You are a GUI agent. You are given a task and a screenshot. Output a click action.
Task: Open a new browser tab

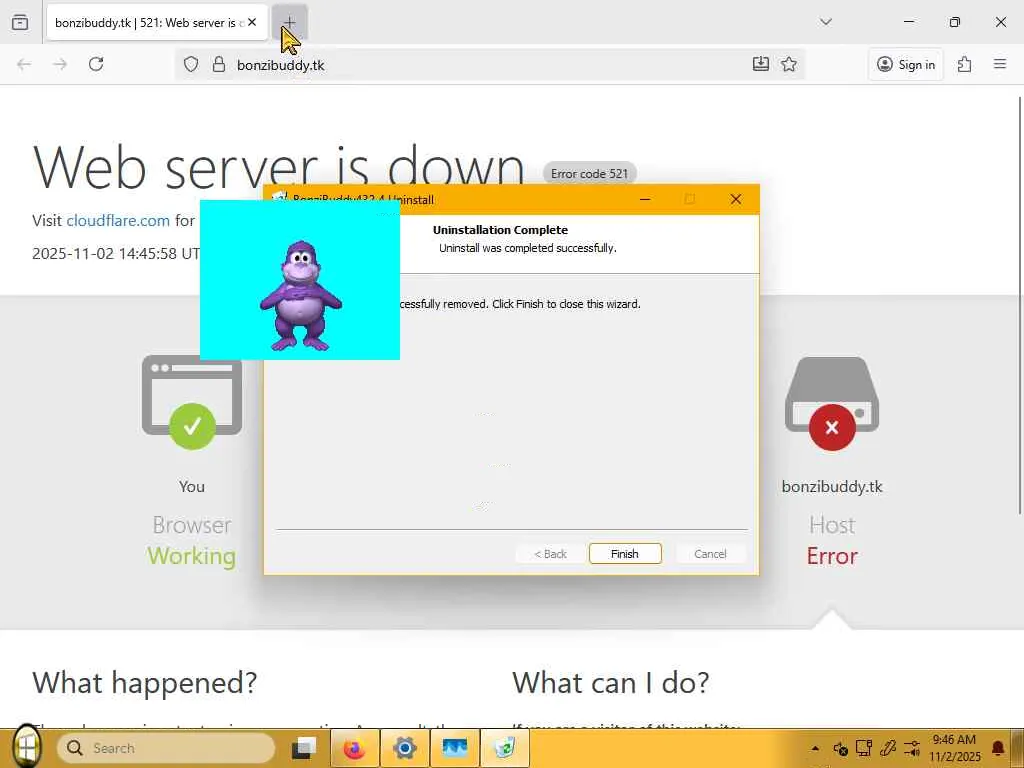coord(289,22)
